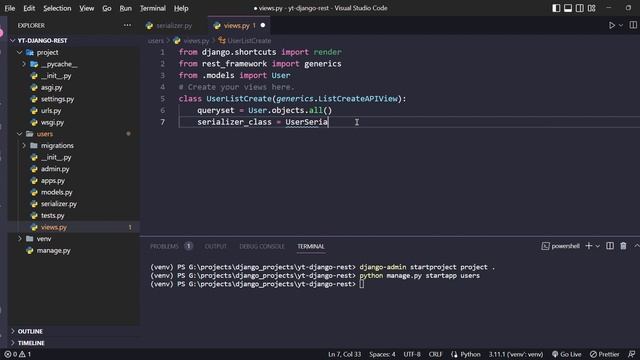The image size is (640, 360).
Task: Toggle bottom panel layout icon
Action: click(568, 8)
